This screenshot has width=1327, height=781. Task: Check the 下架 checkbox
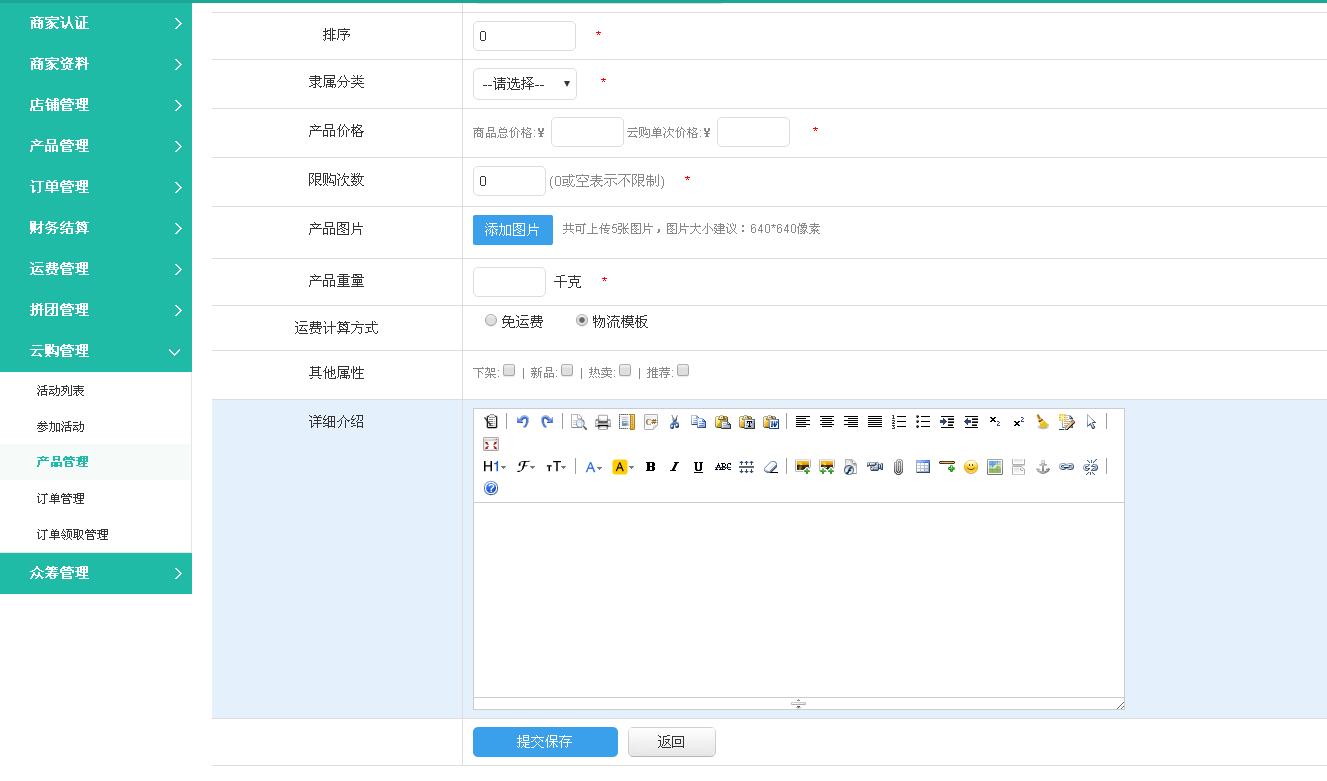(x=509, y=371)
